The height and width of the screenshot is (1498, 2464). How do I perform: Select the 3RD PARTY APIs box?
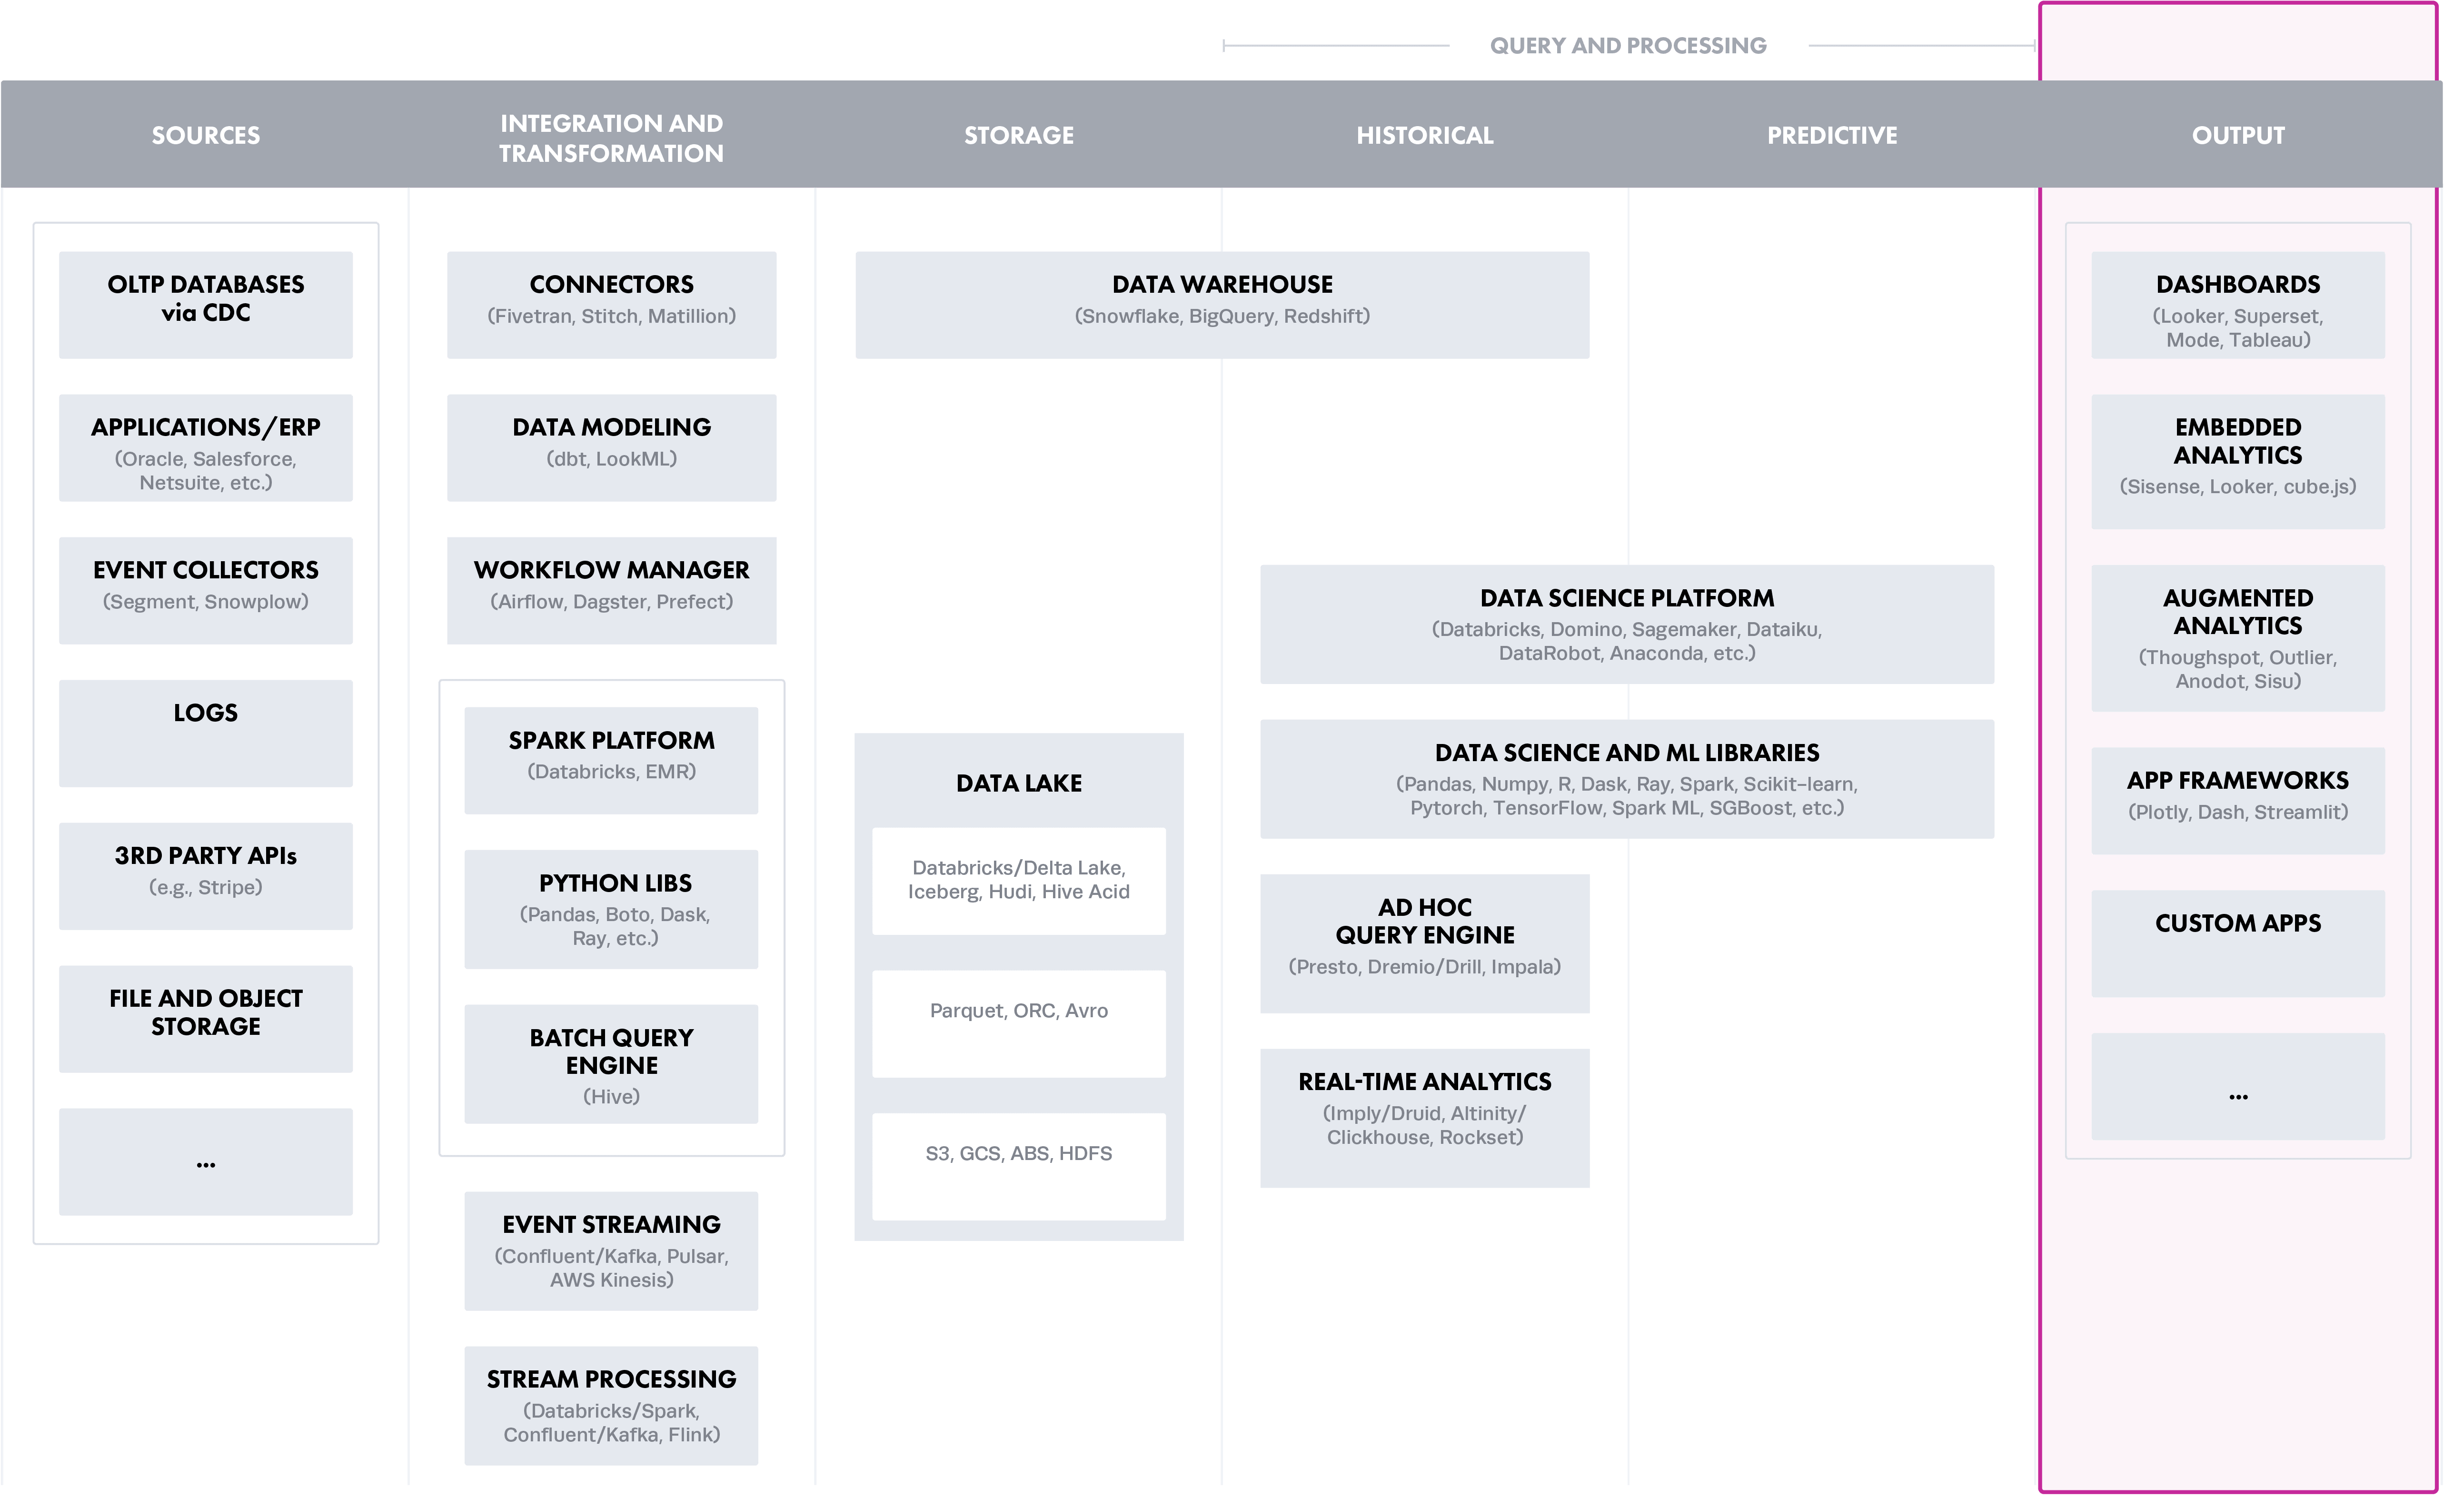(206, 877)
